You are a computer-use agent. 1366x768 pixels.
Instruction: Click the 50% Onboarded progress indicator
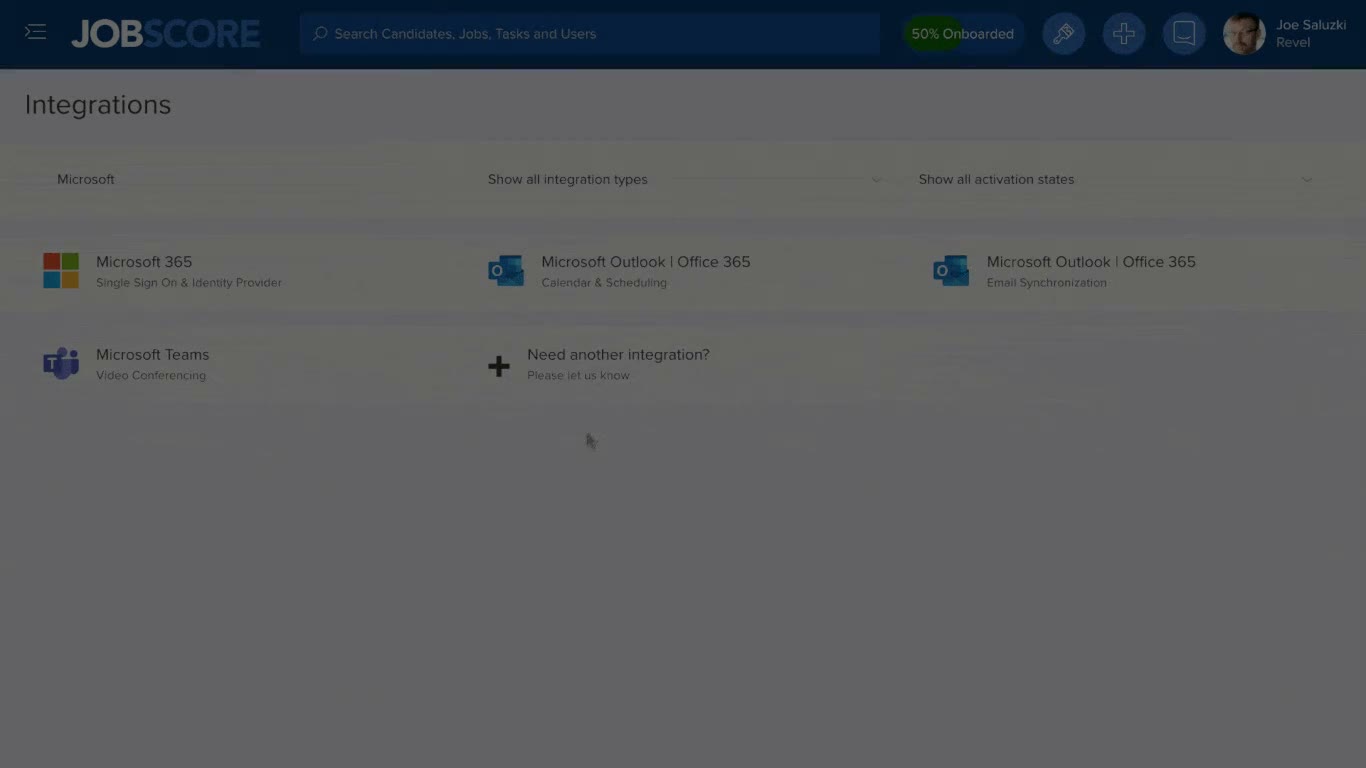[x=963, y=34]
